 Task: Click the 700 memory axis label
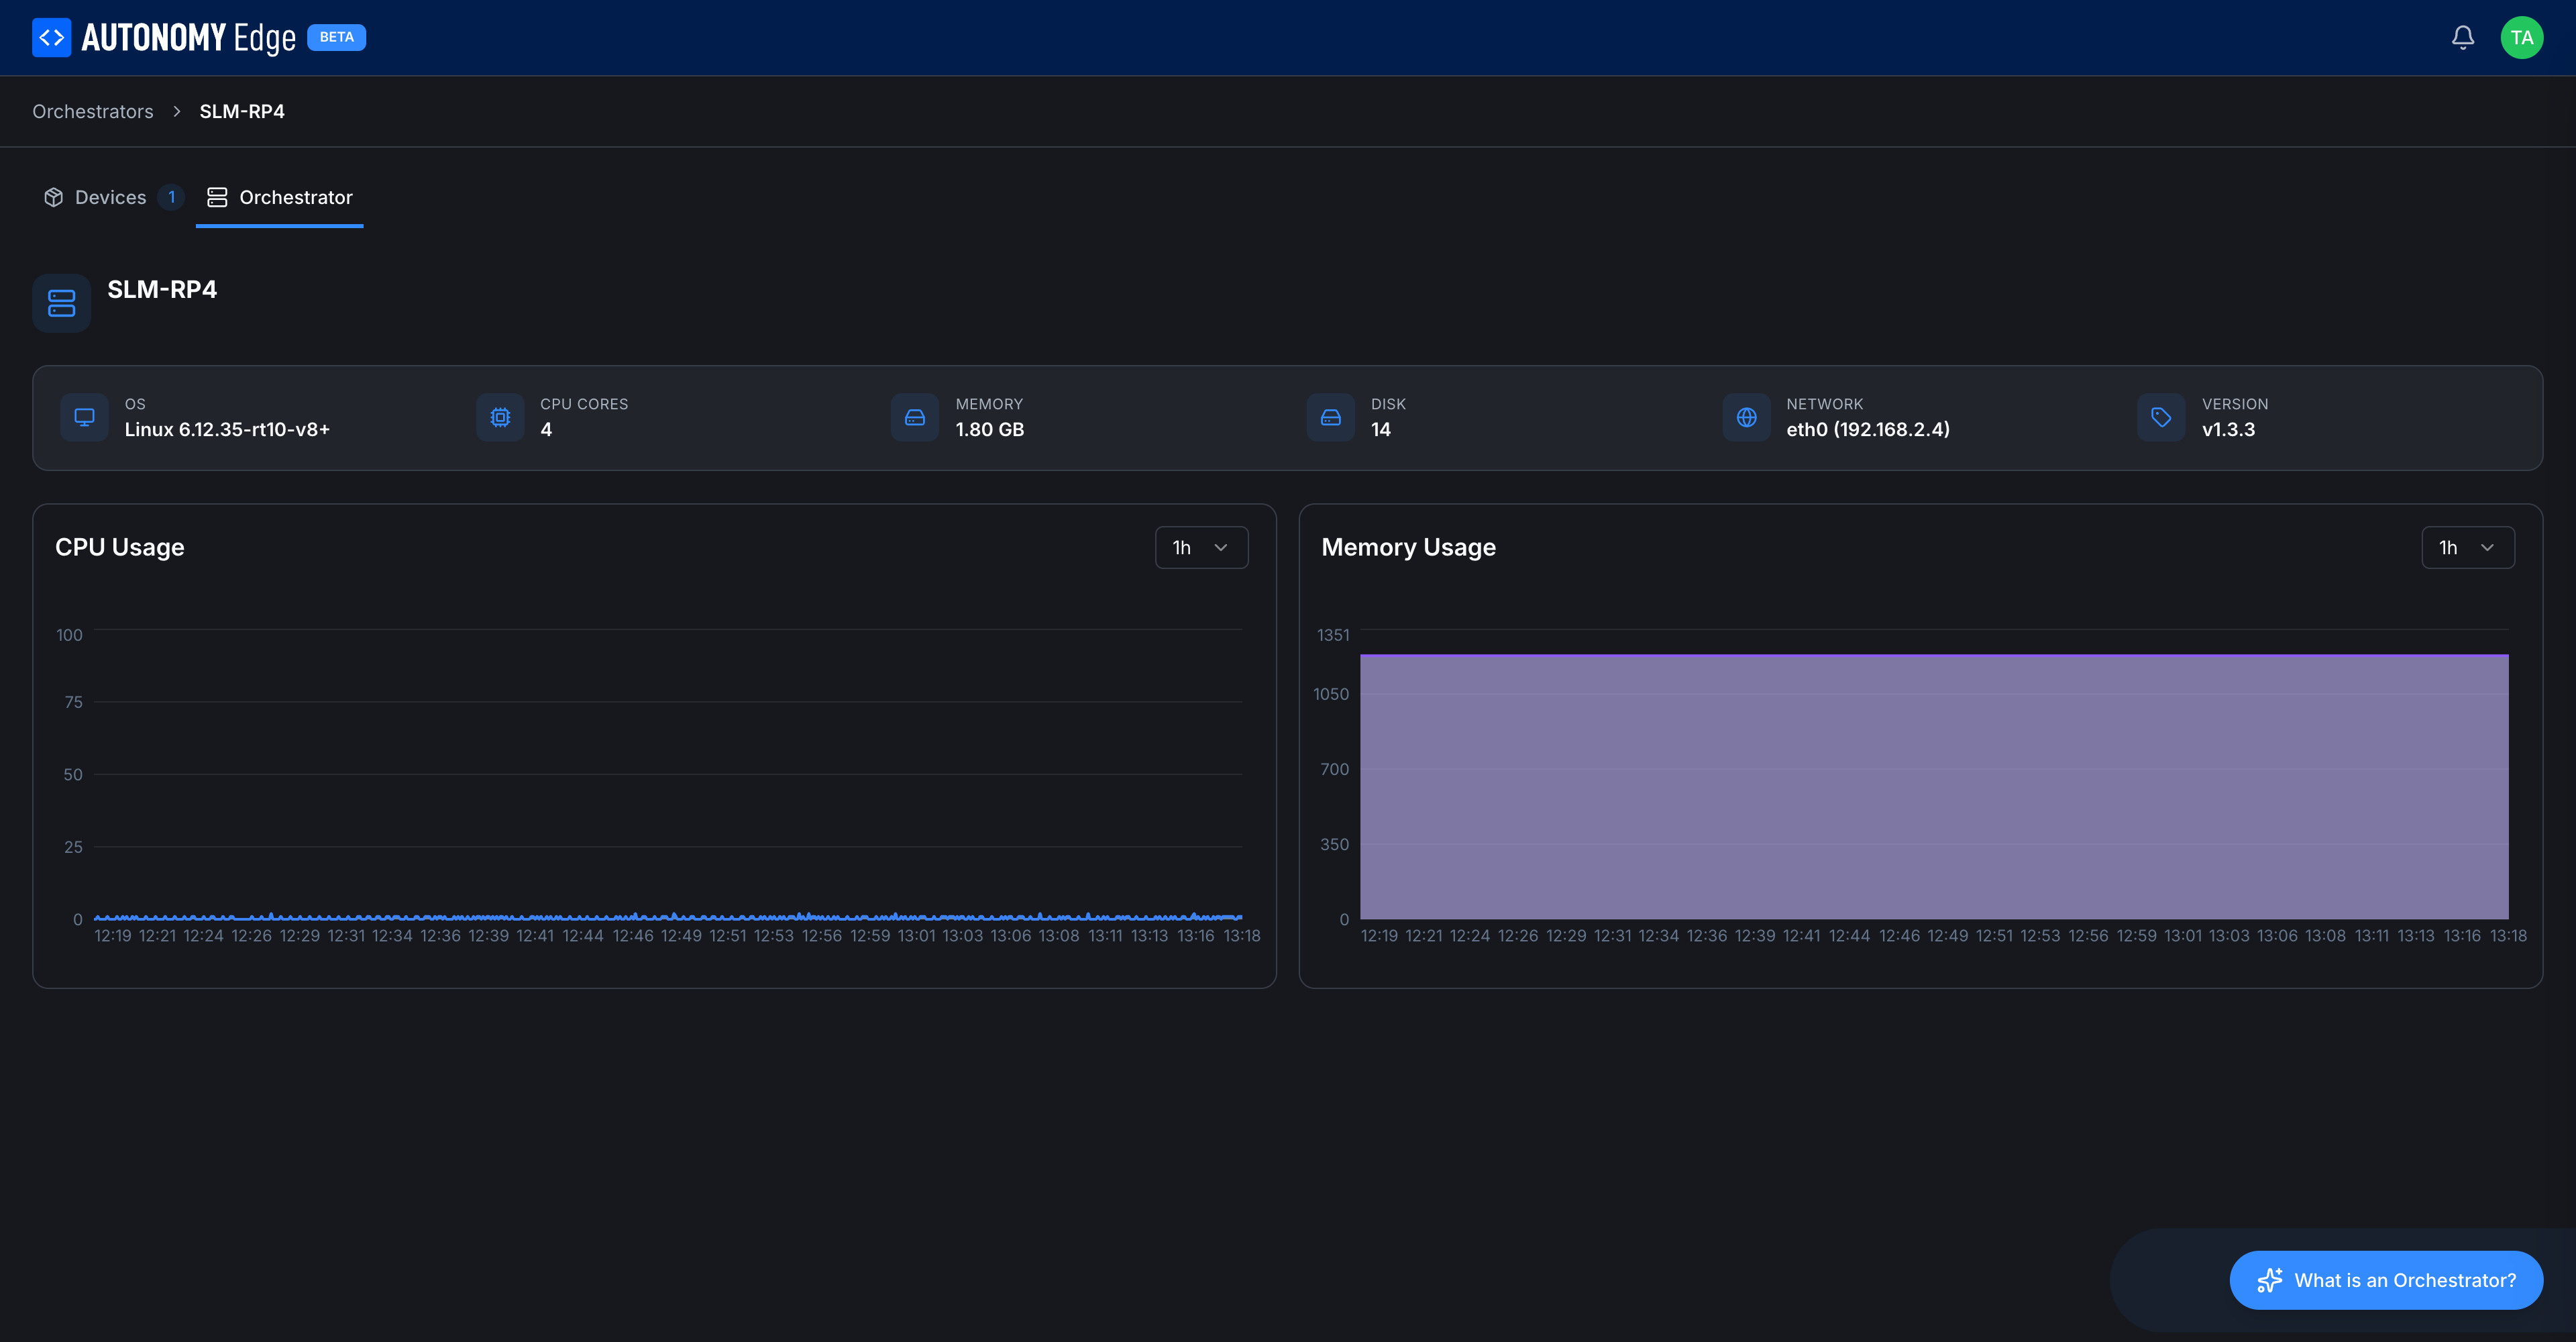(x=1334, y=769)
